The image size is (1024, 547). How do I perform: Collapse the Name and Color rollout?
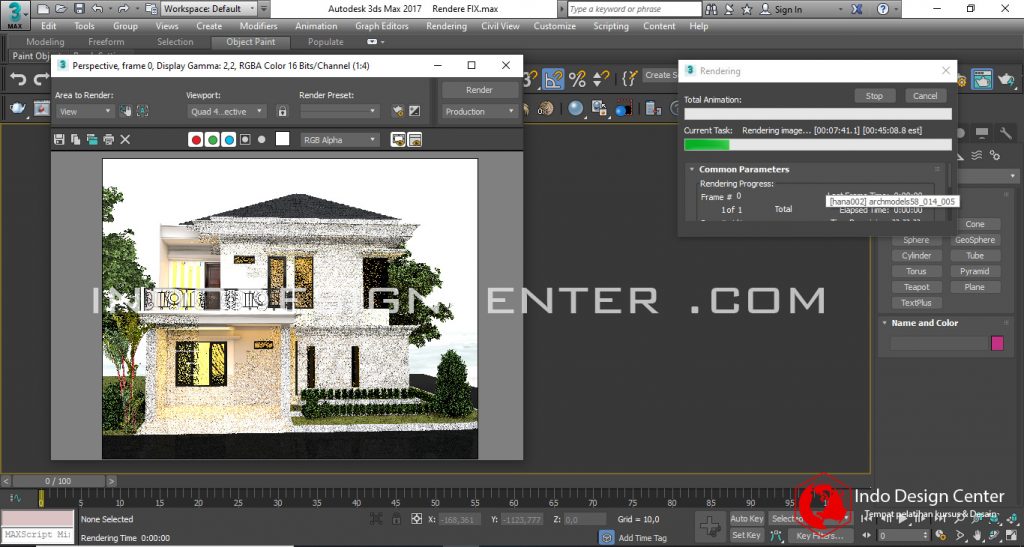click(884, 323)
